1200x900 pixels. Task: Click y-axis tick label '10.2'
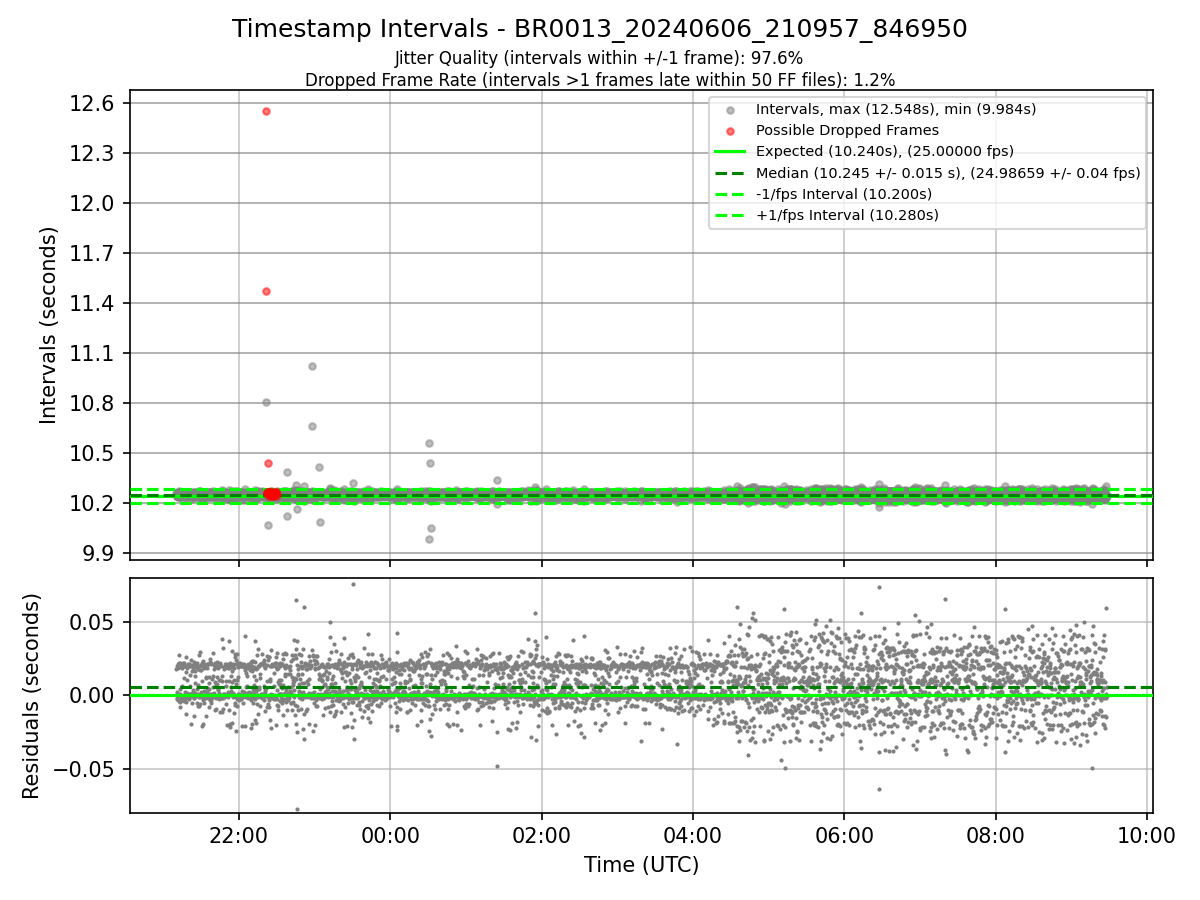(x=93, y=504)
